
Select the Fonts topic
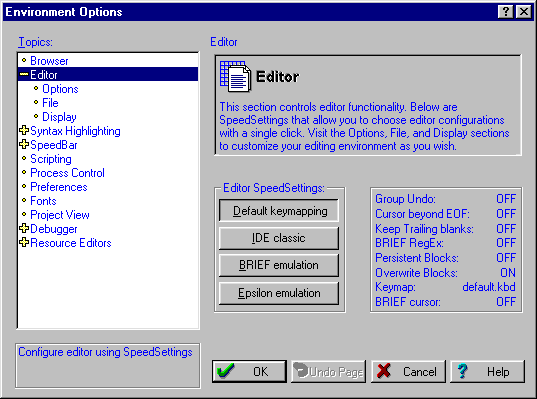click(x=43, y=201)
